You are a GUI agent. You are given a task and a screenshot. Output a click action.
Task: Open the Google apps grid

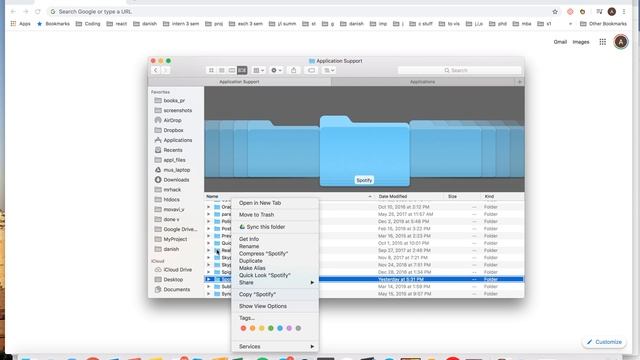click(x=602, y=42)
